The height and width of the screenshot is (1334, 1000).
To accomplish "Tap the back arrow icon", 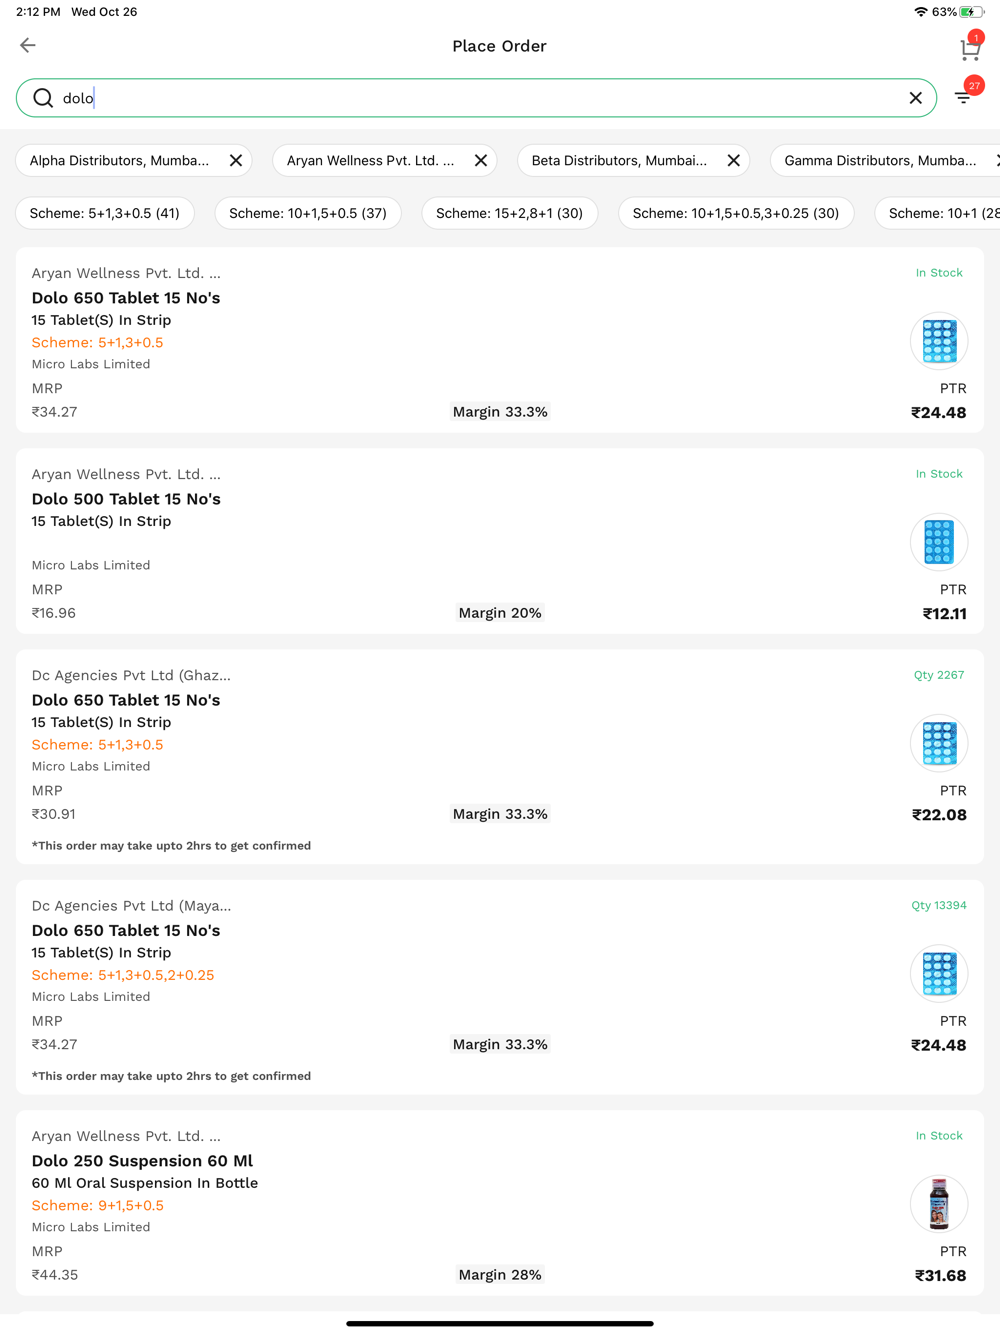I will [x=28, y=45].
